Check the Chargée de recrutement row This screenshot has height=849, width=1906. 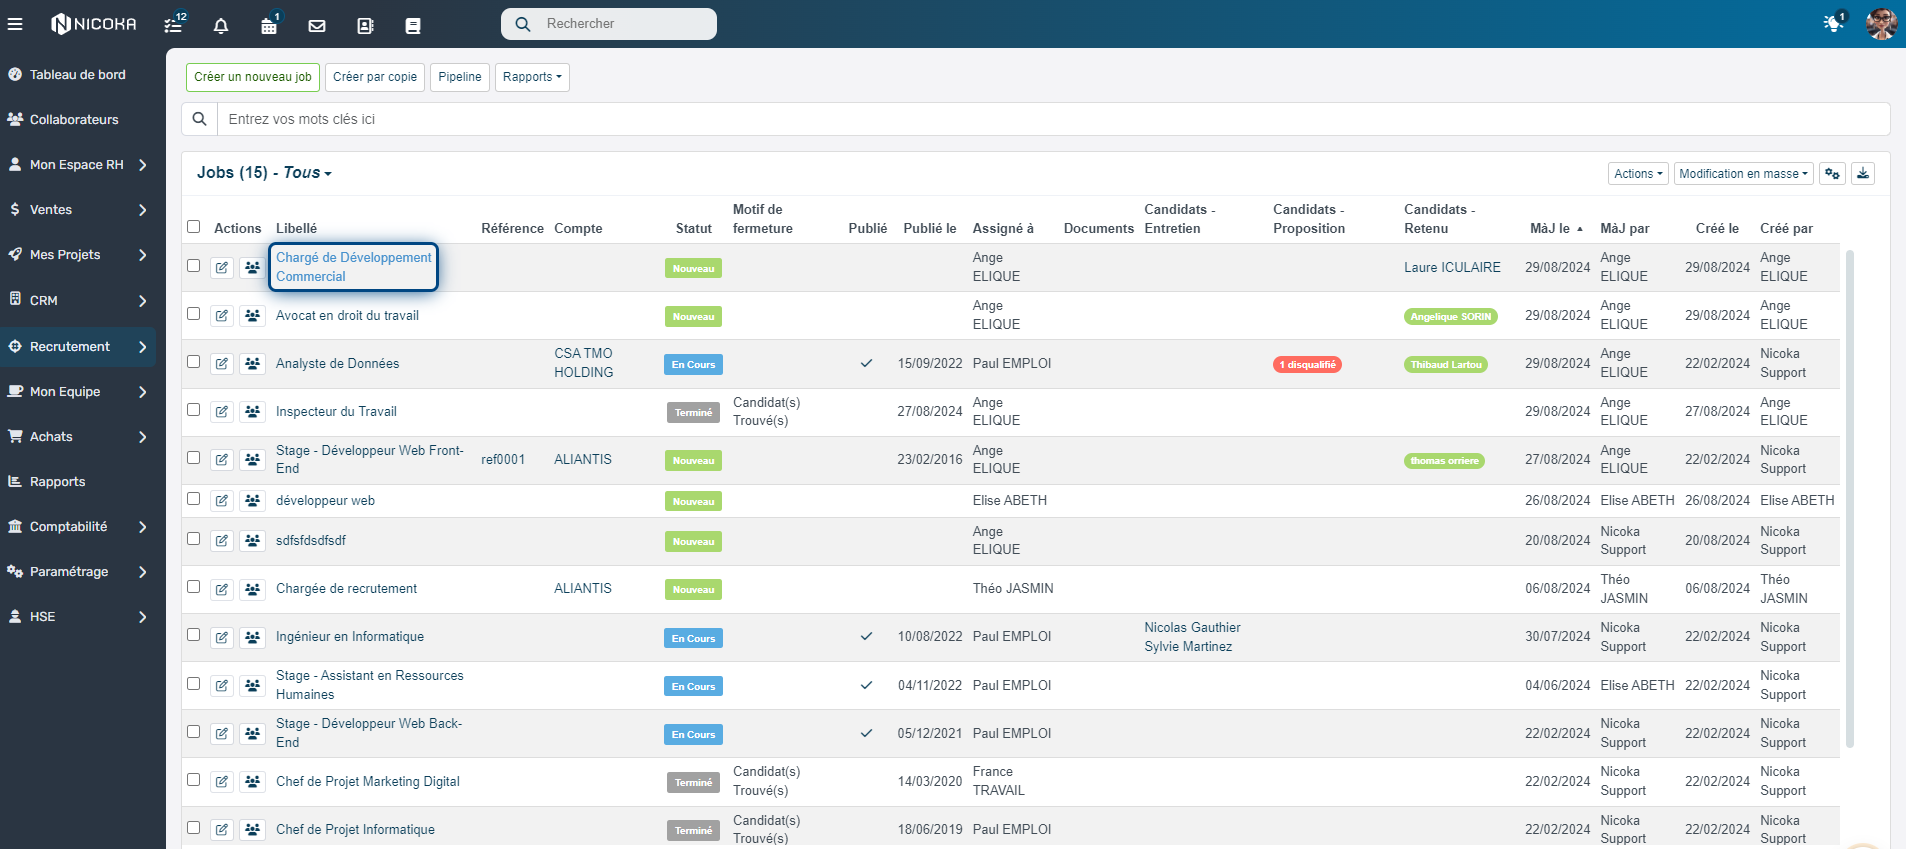194,587
